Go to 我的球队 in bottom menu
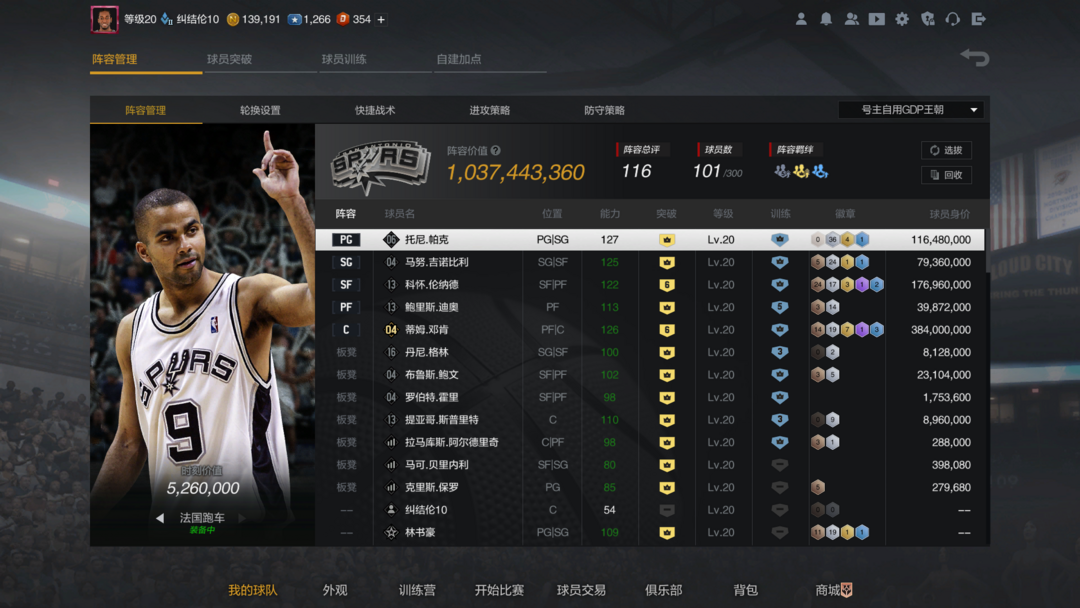 [x=253, y=590]
